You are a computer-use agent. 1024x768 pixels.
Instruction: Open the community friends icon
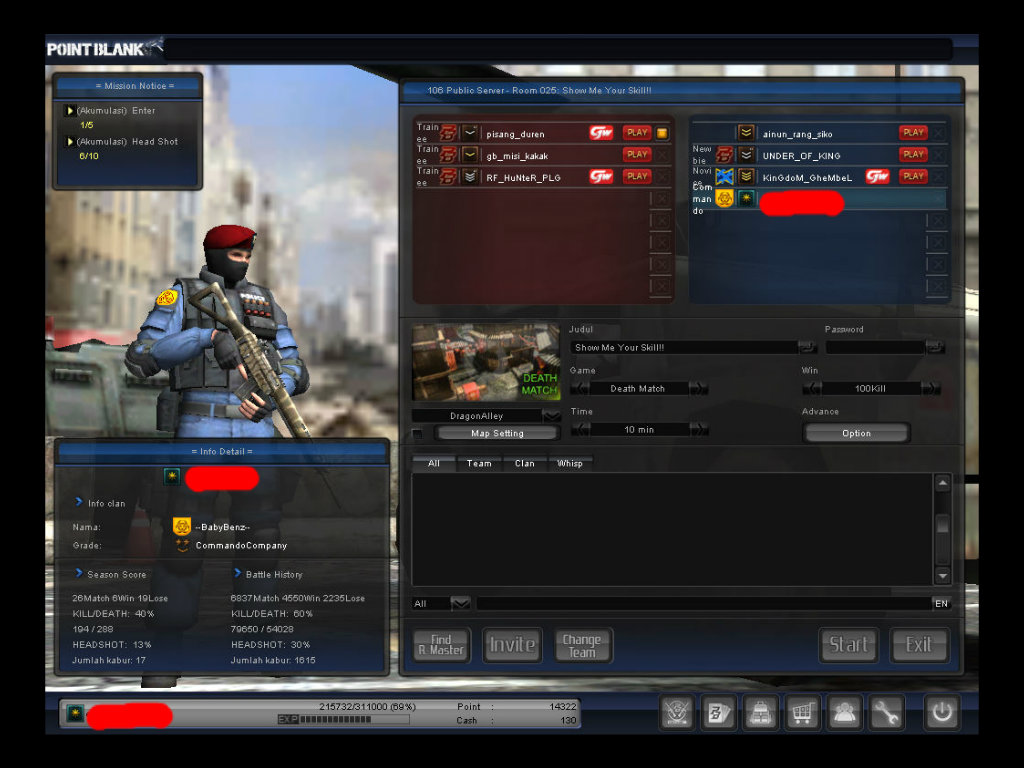(844, 712)
